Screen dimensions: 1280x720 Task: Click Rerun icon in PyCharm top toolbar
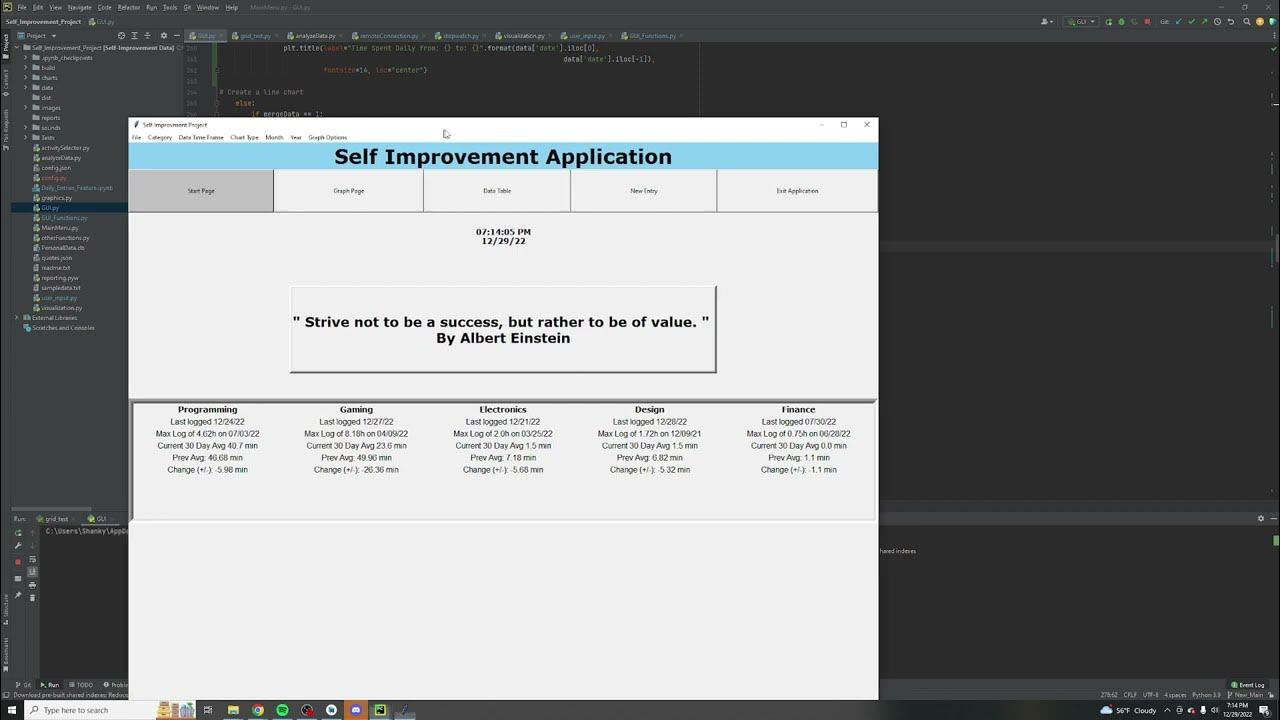[x=1108, y=21]
